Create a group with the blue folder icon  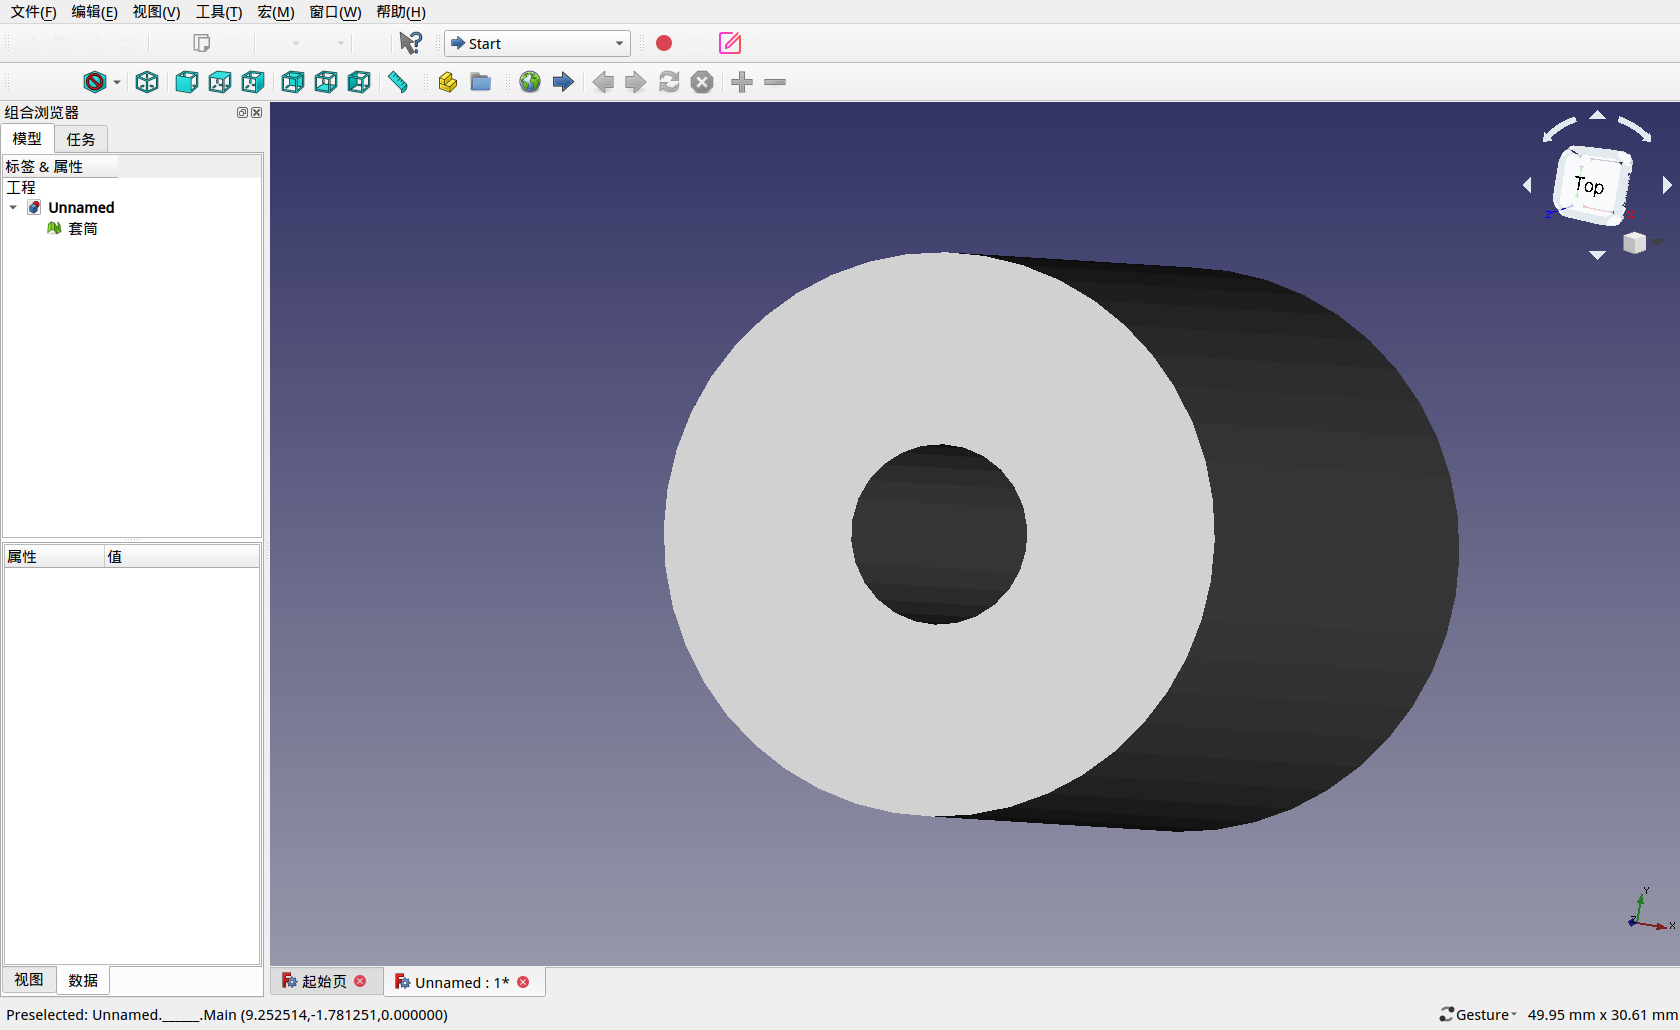coord(481,82)
